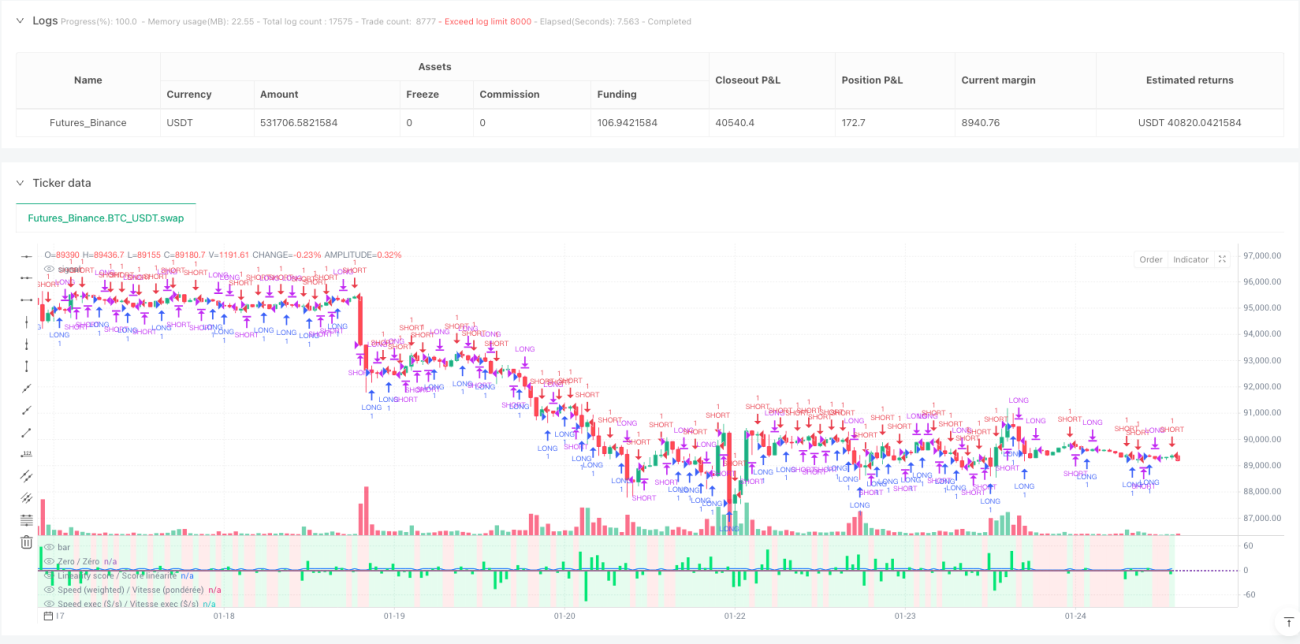Toggle Speed (weighted) indicator eye
The image size is (1300, 644).
pyautogui.click(x=48, y=590)
